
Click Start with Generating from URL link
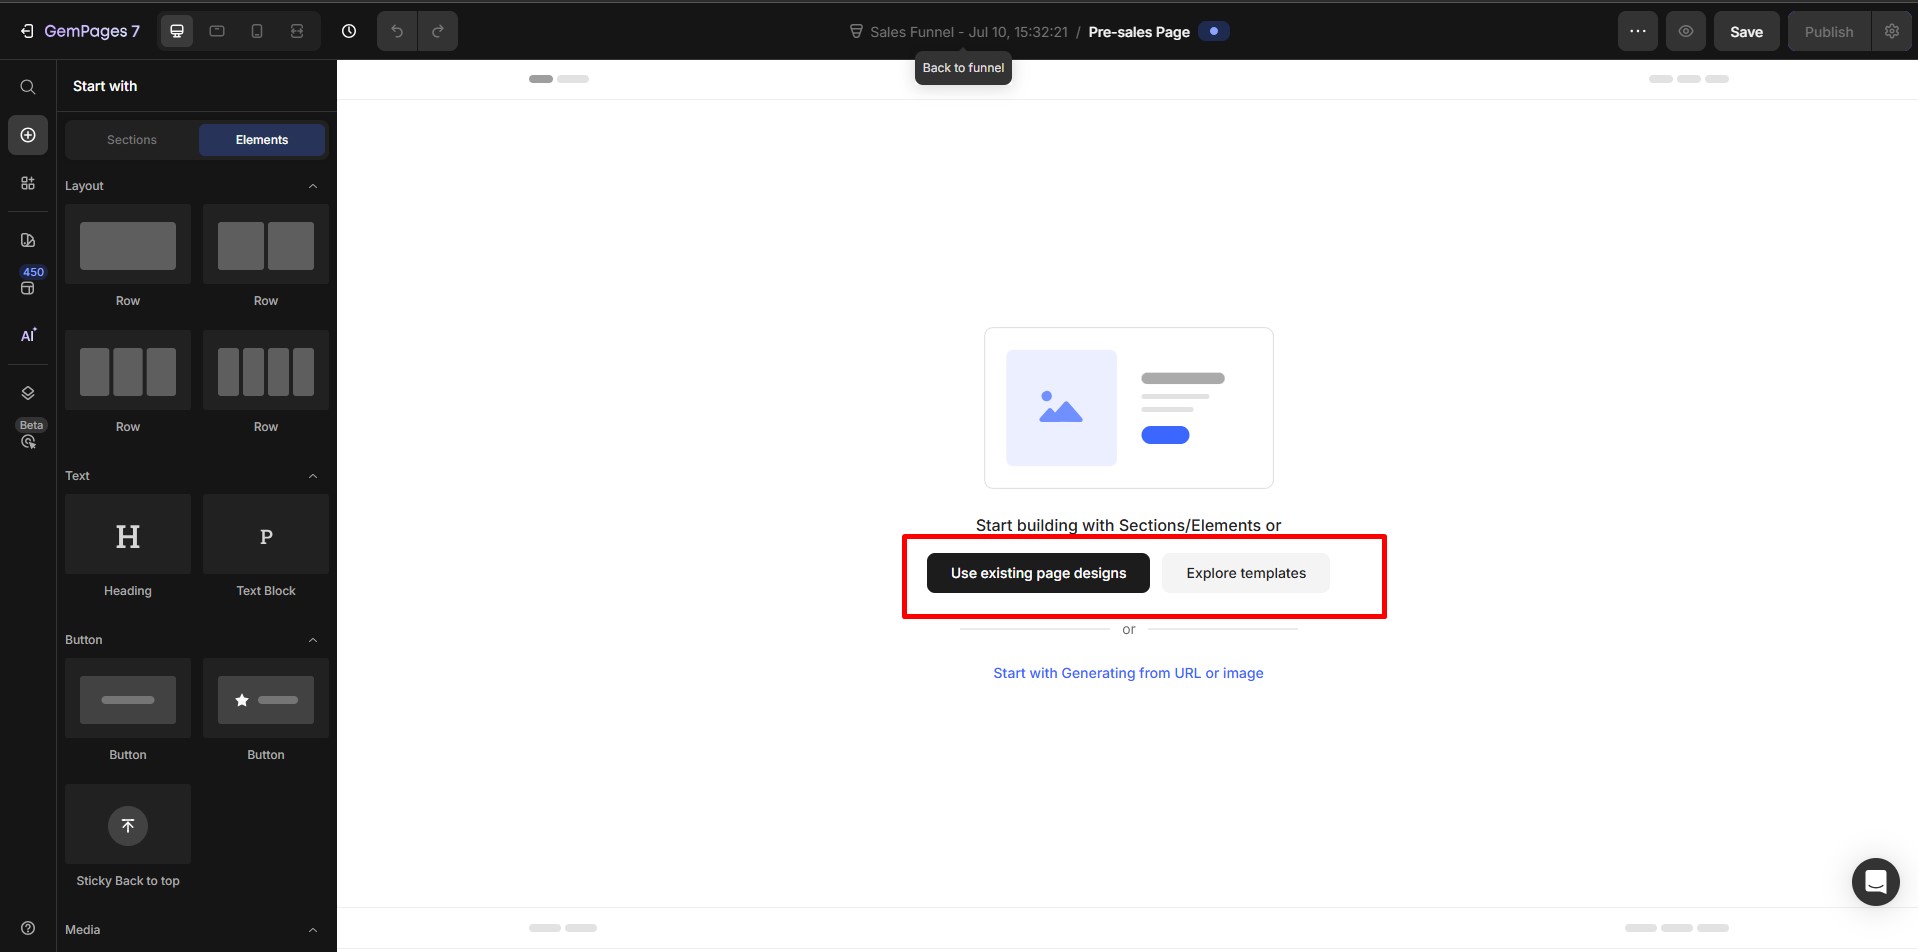(1128, 673)
